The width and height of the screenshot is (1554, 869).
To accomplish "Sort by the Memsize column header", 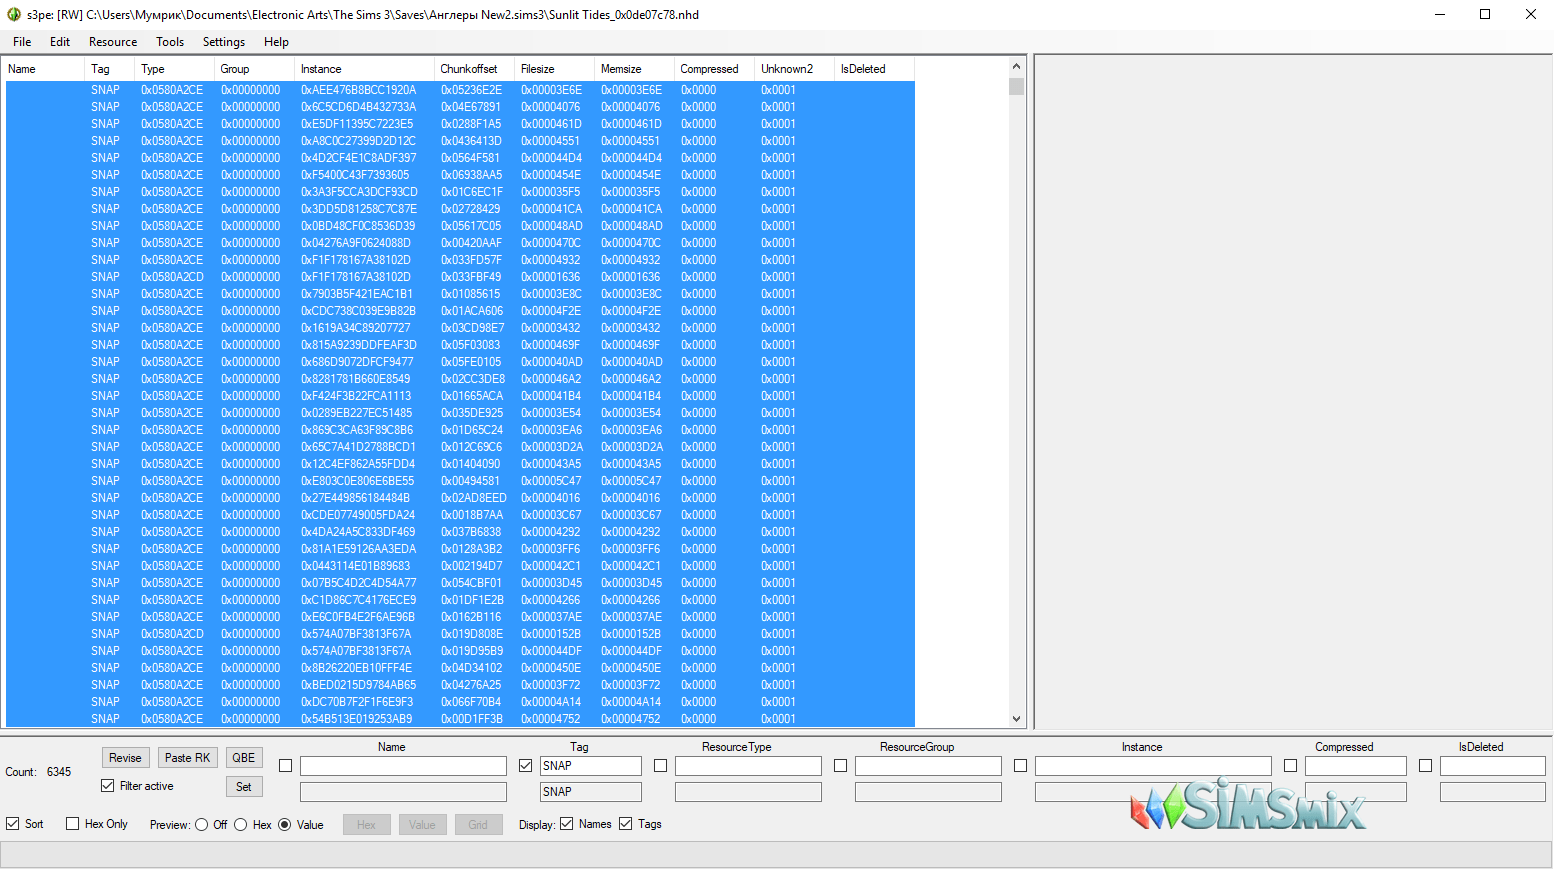I will click(635, 69).
